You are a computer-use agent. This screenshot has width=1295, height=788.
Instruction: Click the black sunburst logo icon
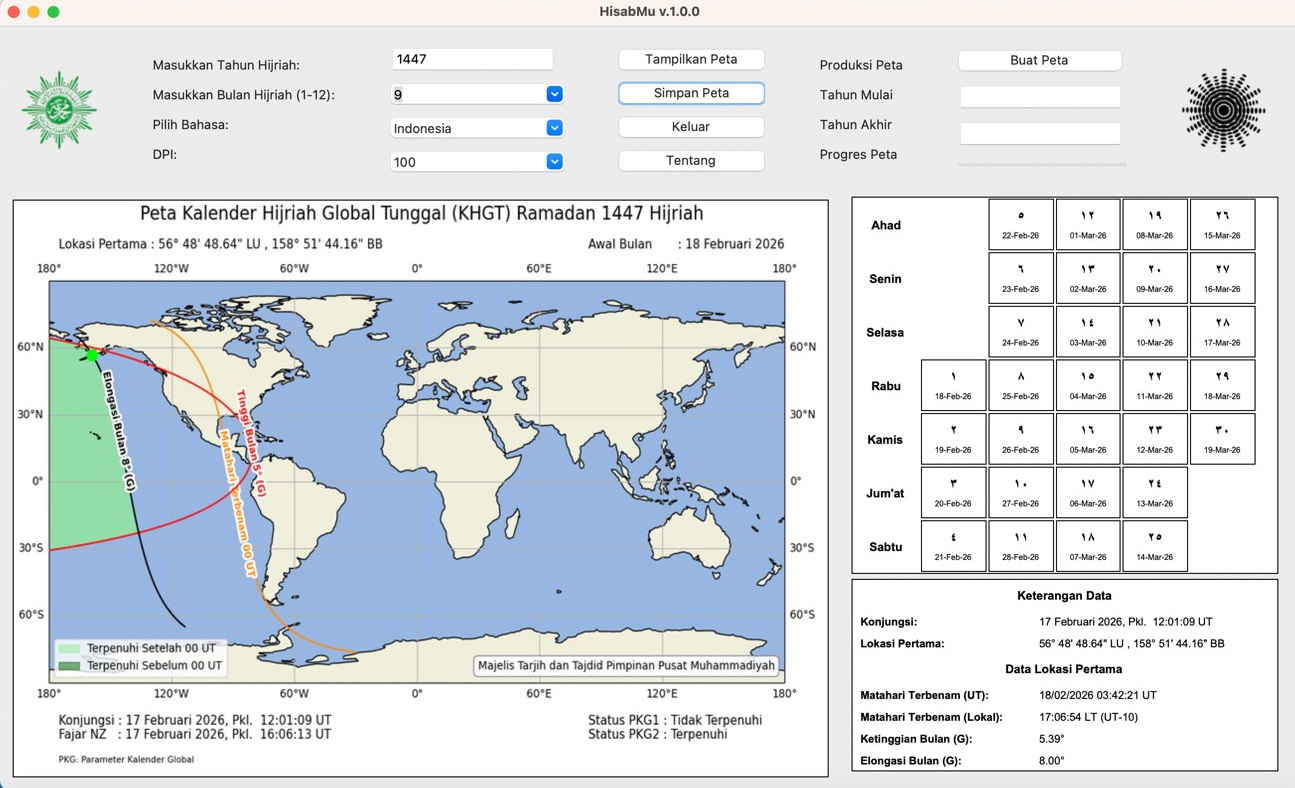(x=1223, y=110)
